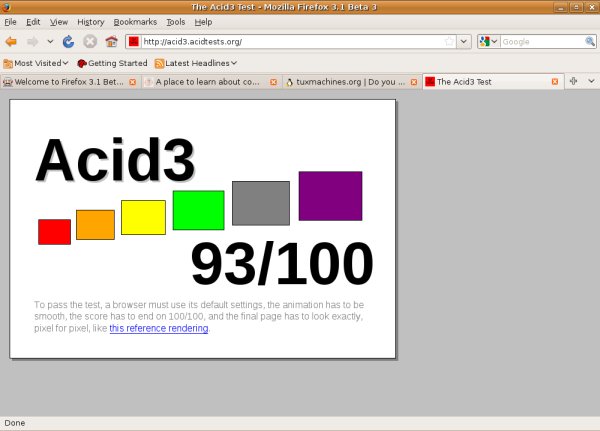Open the Edit menu
600x431 pixels.
pyautogui.click(x=33, y=22)
